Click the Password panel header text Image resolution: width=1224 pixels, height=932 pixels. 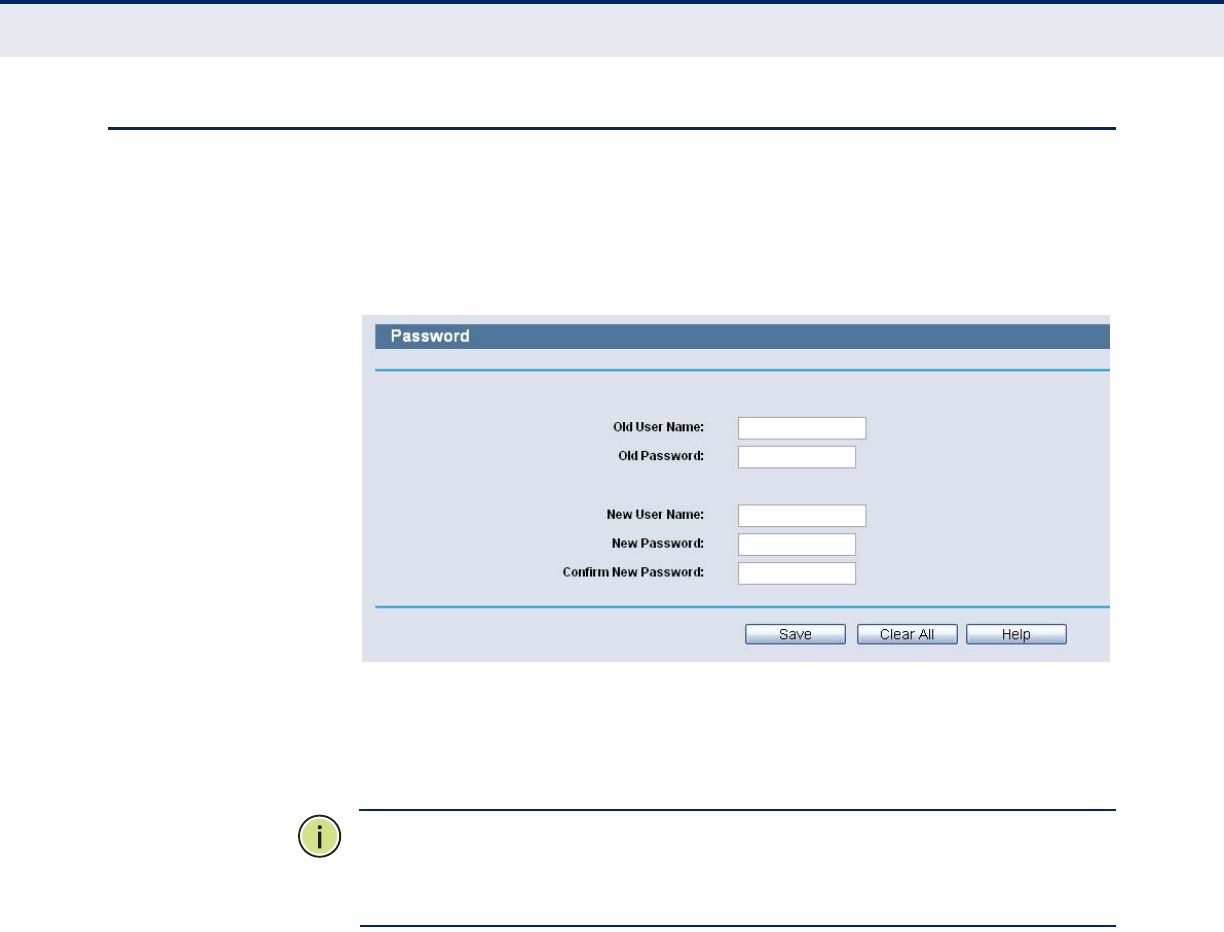coord(429,336)
